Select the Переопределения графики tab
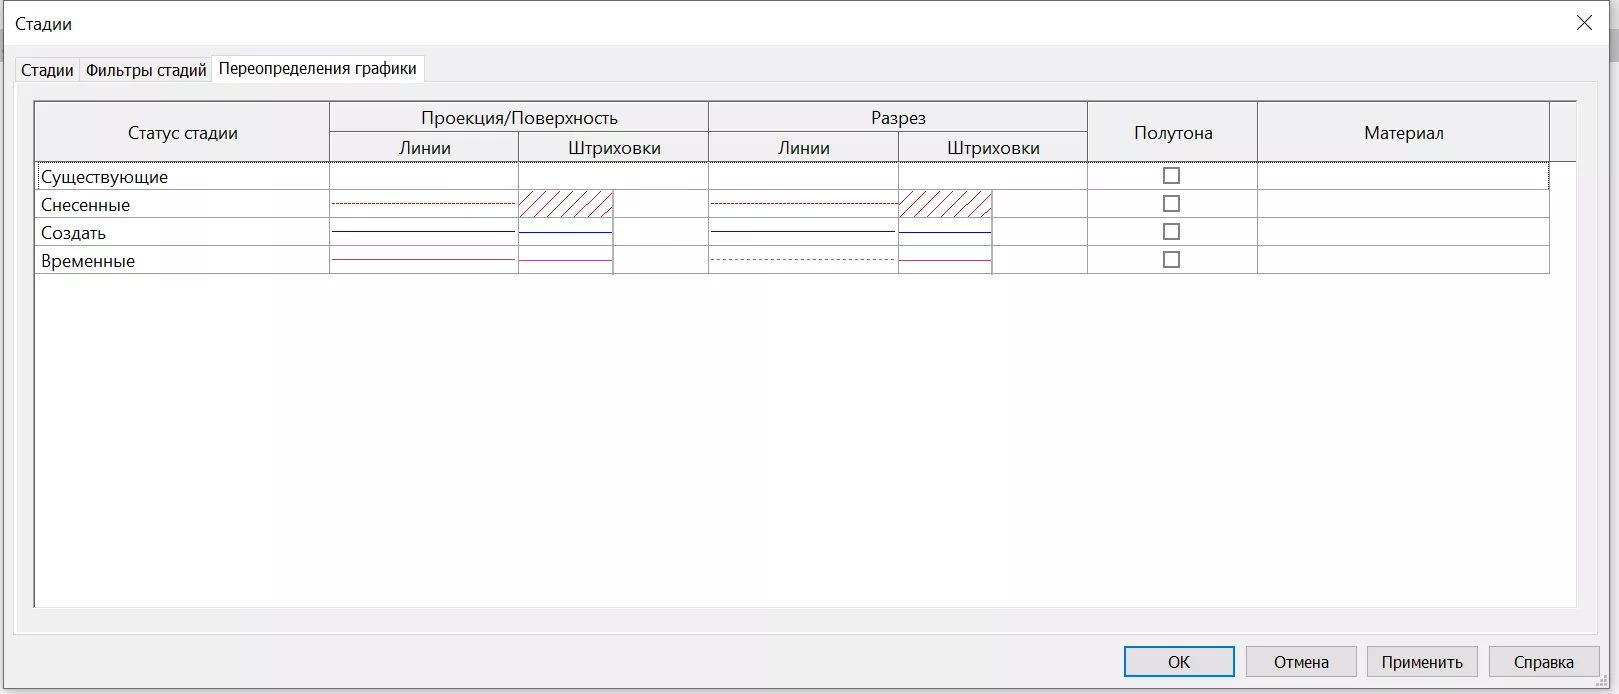Viewport: 1619px width, 694px height. click(317, 69)
